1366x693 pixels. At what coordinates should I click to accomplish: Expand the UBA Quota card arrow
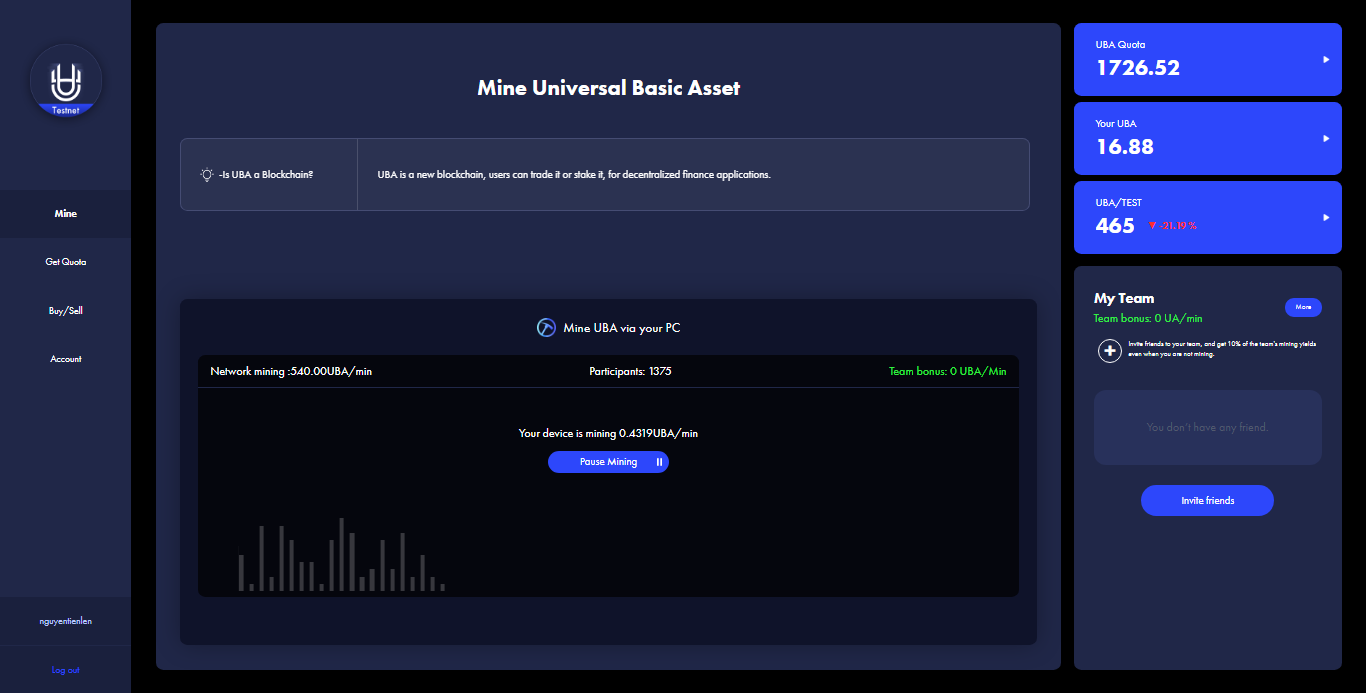(x=1326, y=60)
